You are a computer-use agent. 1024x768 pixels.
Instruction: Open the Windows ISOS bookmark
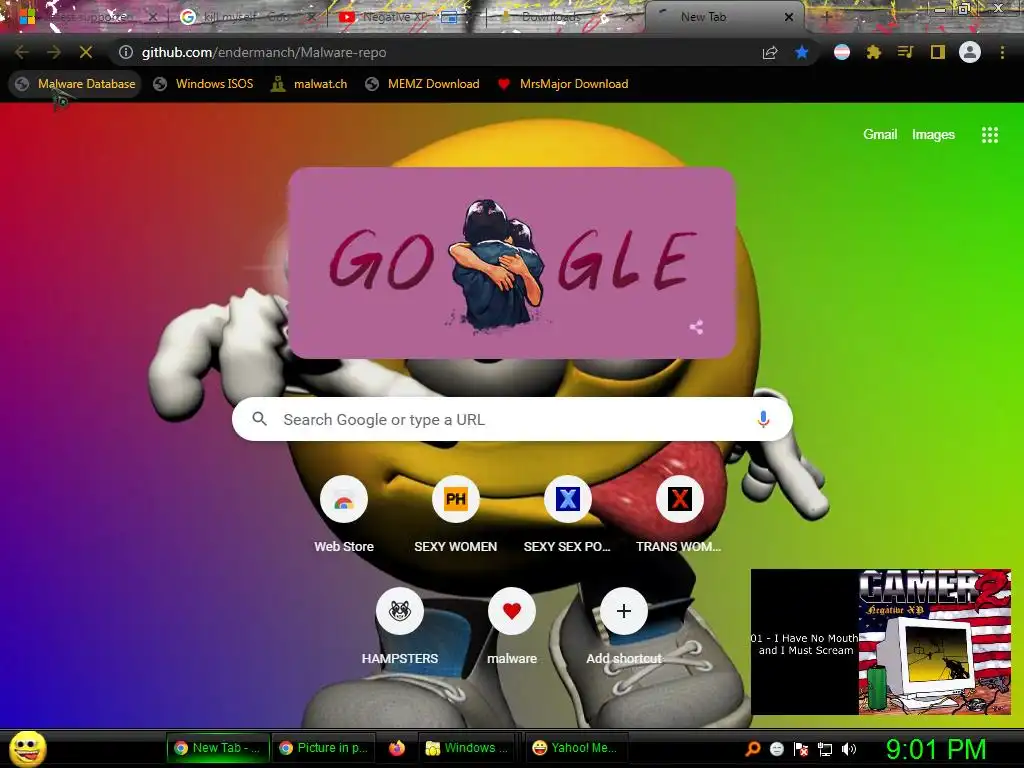[x=203, y=84]
